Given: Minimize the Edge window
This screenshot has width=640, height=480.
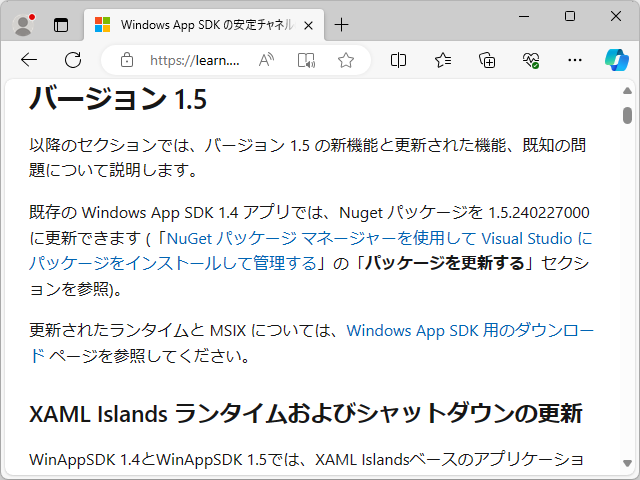Looking at the screenshot, I should click(524, 16).
